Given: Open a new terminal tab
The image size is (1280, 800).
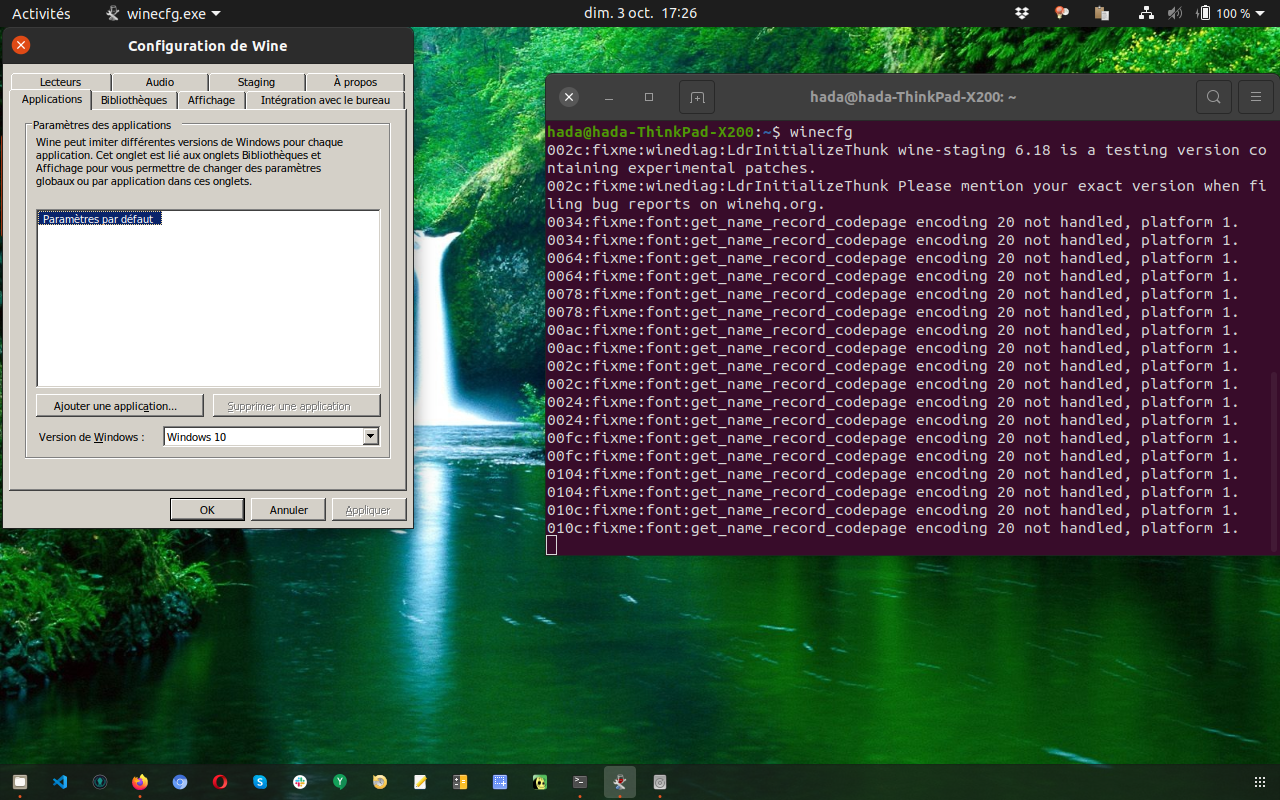Looking at the screenshot, I should tap(697, 97).
